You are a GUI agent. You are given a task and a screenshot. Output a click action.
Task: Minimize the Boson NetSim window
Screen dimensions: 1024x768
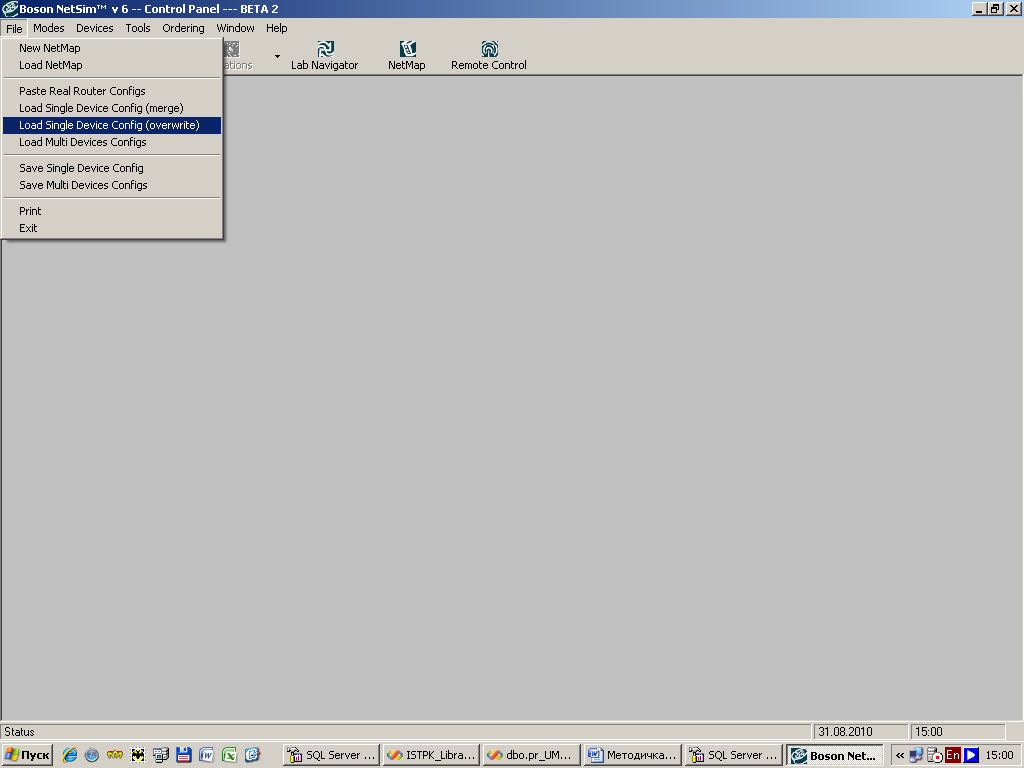point(979,9)
